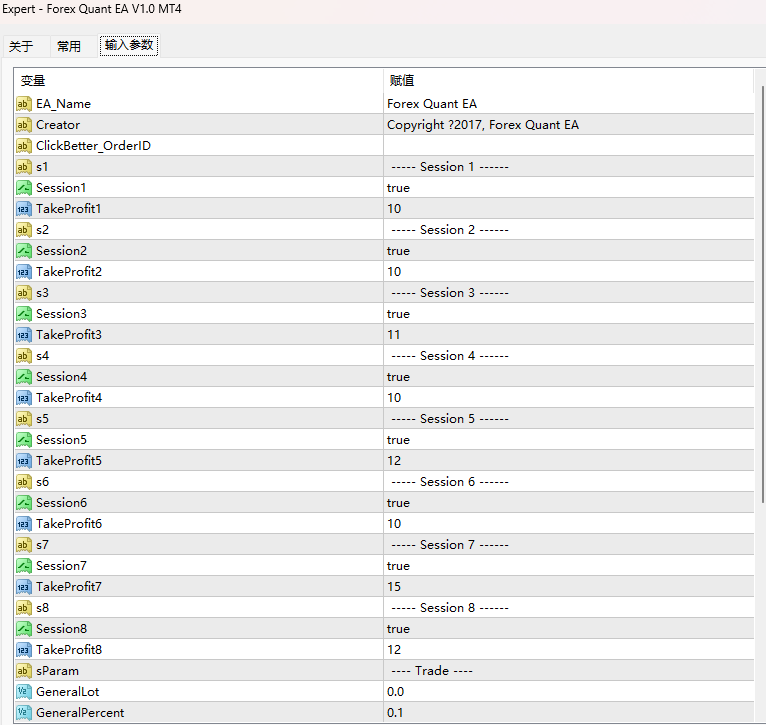Select the TakeProfit1 value 10
The width and height of the screenshot is (766, 725).
coord(569,209)
